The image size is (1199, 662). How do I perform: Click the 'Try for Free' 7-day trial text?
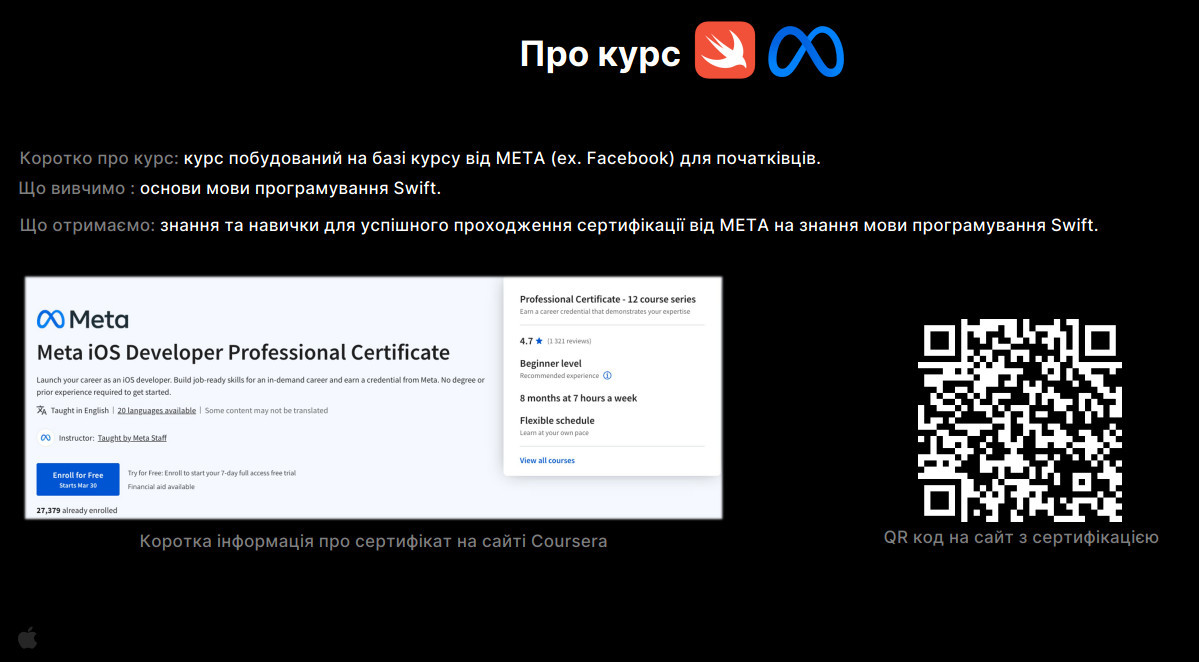pyautogui.click(x=212, y=473)
